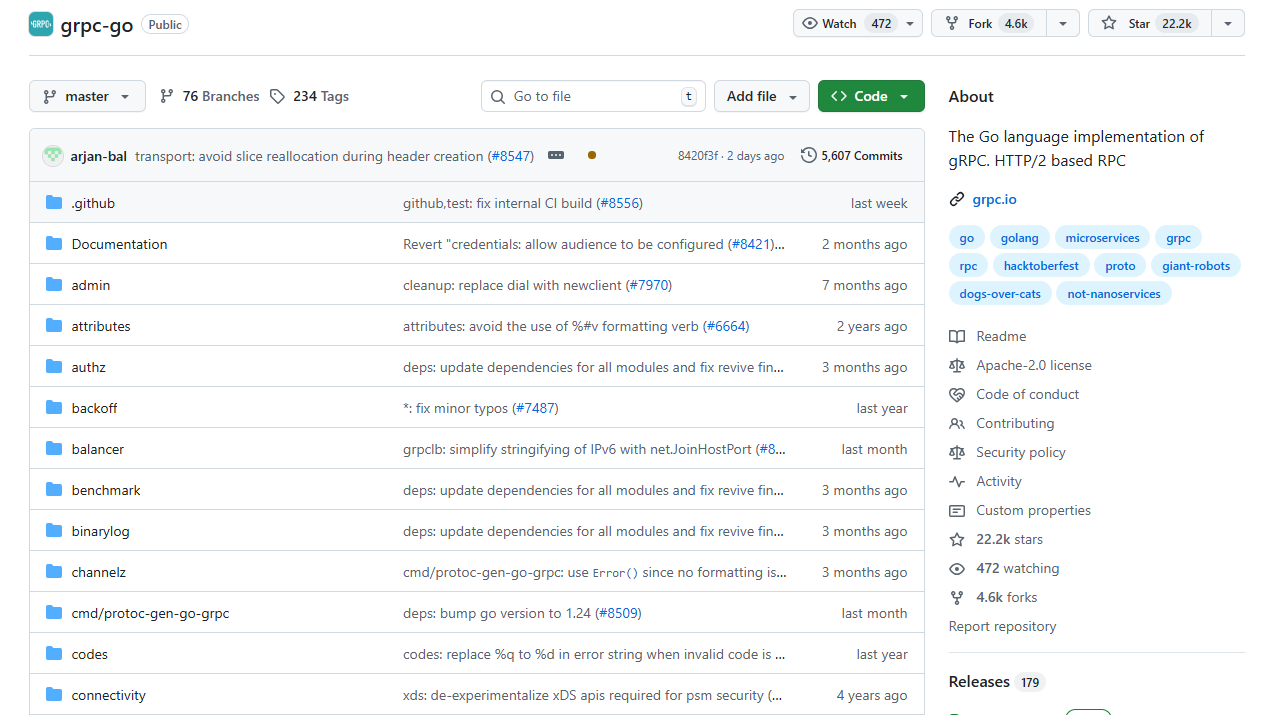Expand the Add file dropdown

(762, 96)
